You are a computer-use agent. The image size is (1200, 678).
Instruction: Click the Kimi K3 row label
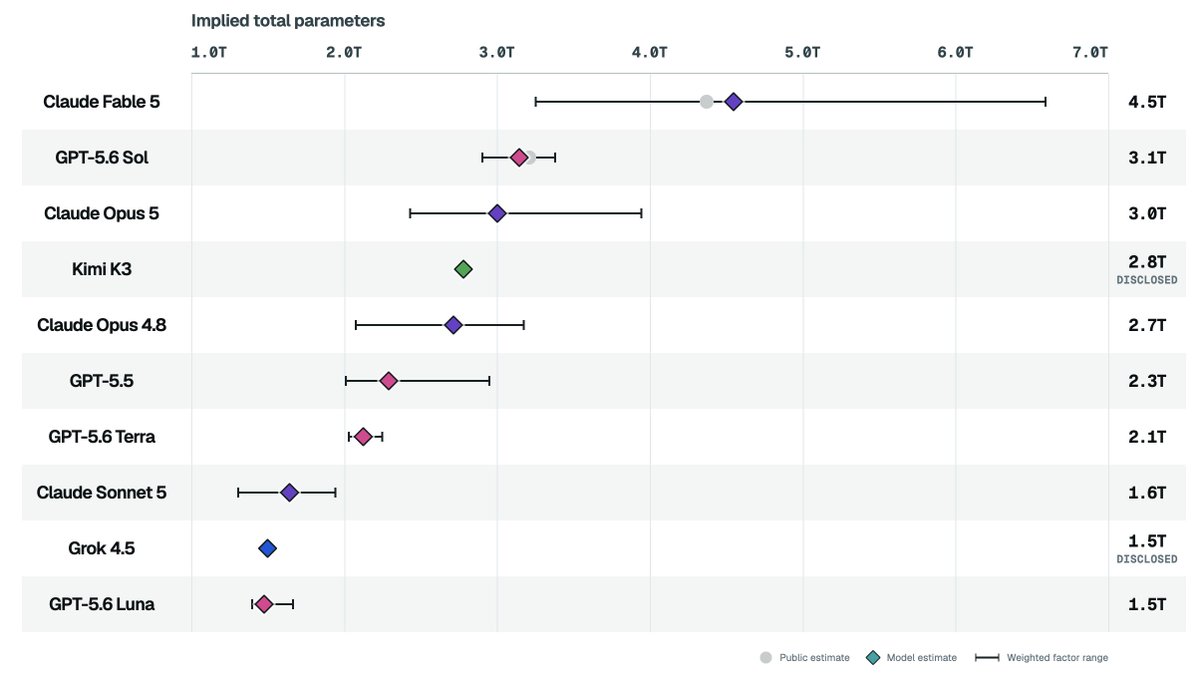pos(102,269)
